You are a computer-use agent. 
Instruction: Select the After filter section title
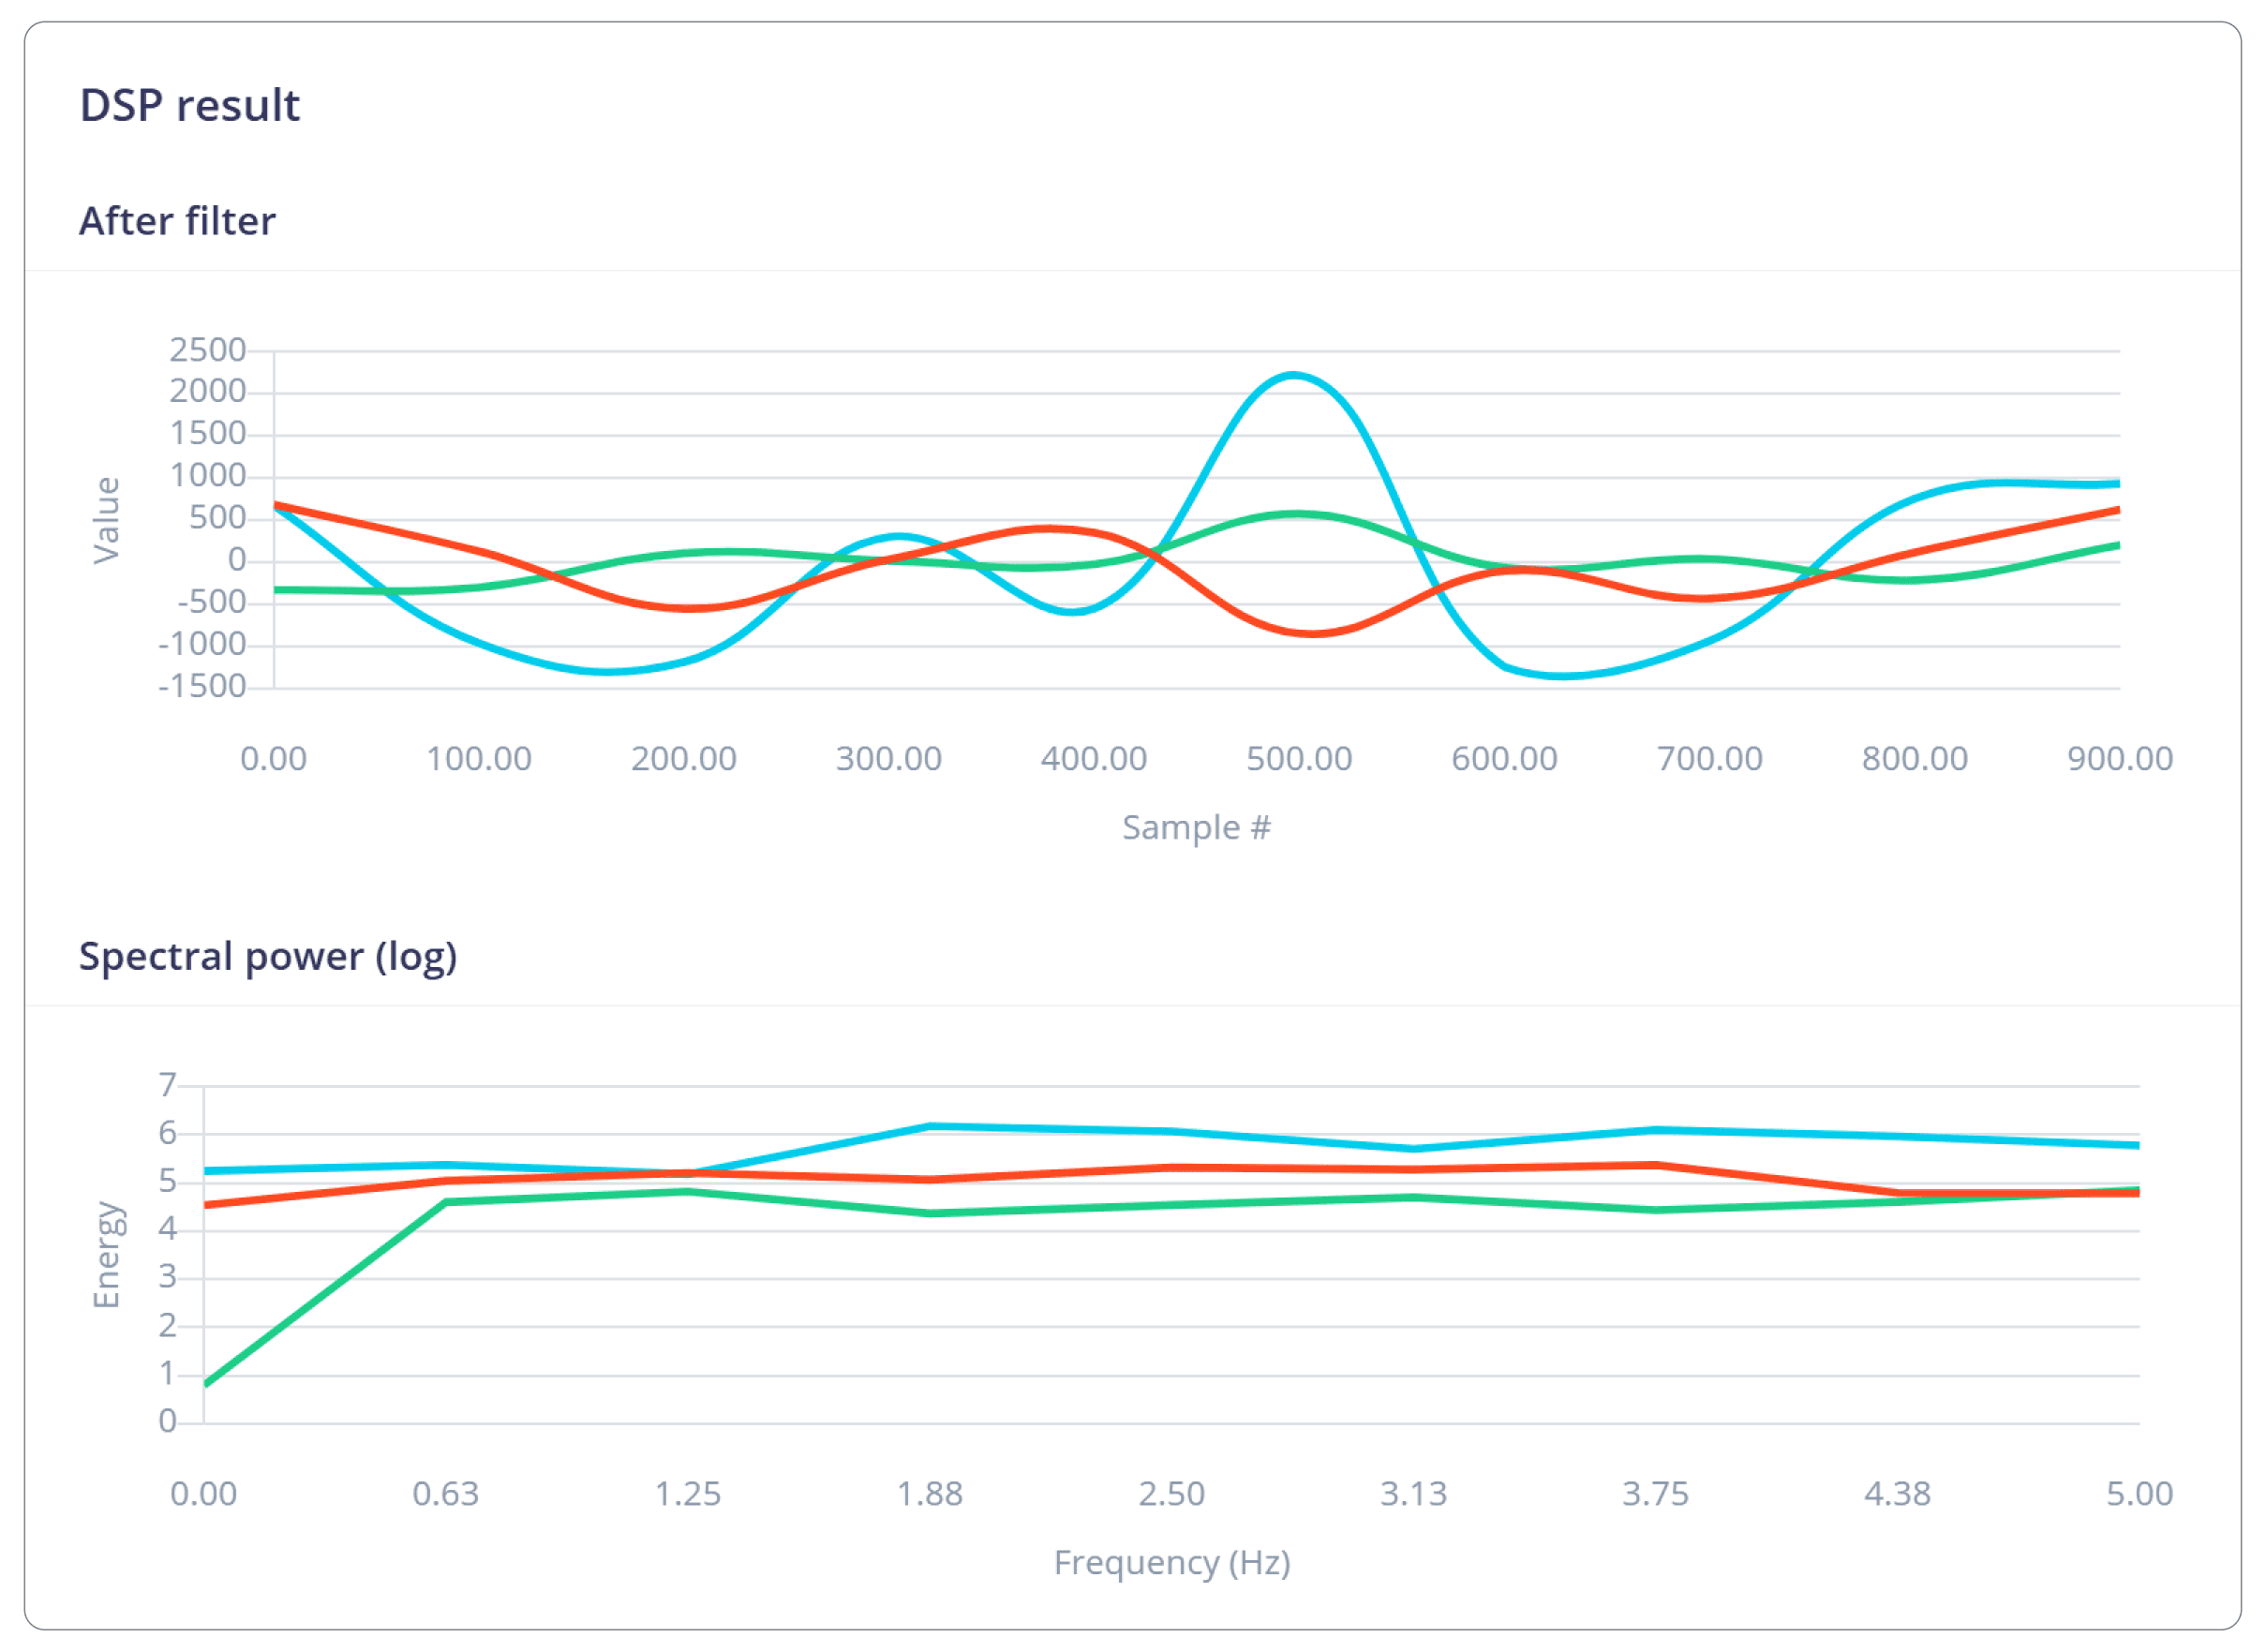(177, 221)
